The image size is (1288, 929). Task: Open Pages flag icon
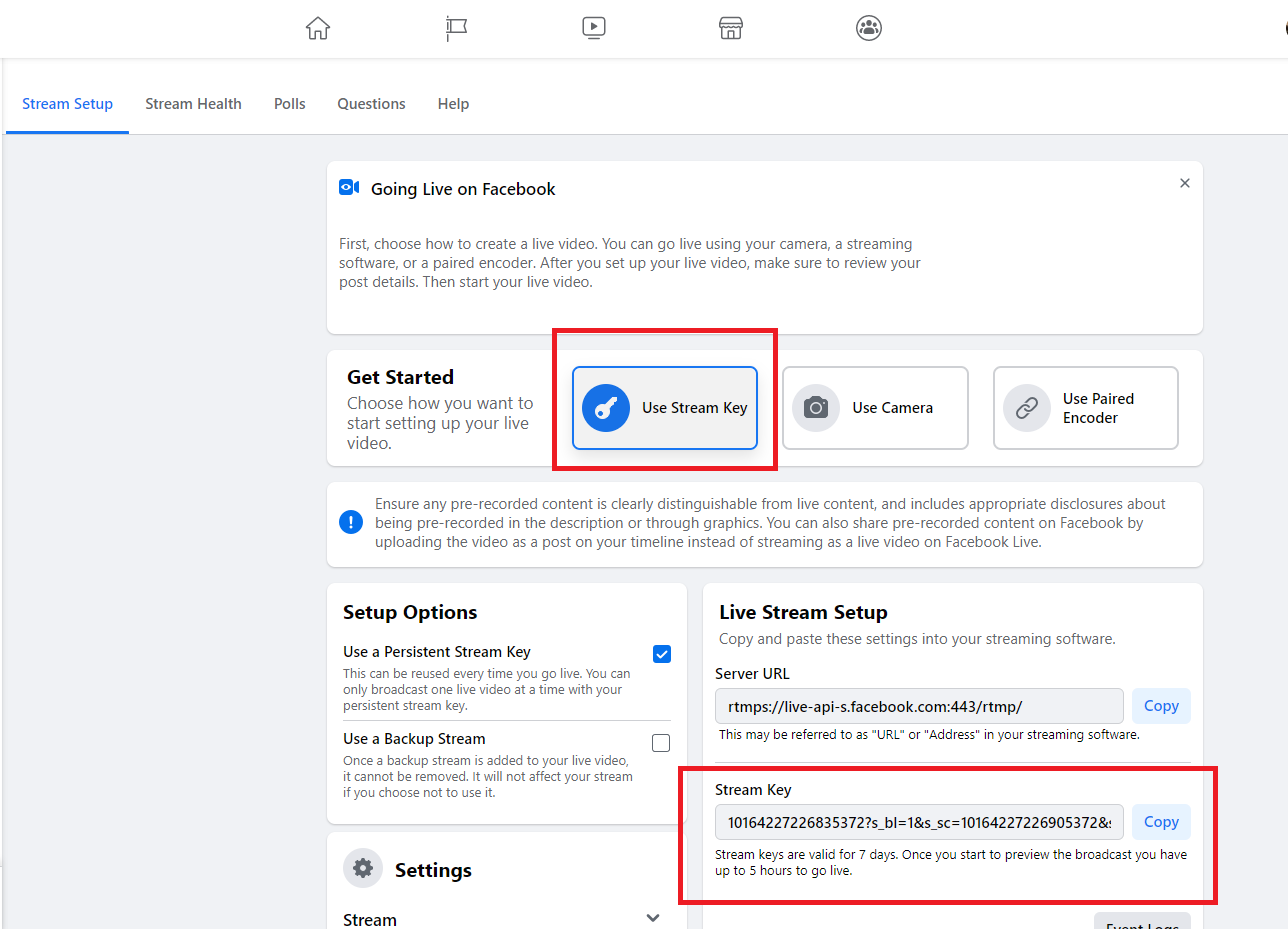click(x=456, y=28)
